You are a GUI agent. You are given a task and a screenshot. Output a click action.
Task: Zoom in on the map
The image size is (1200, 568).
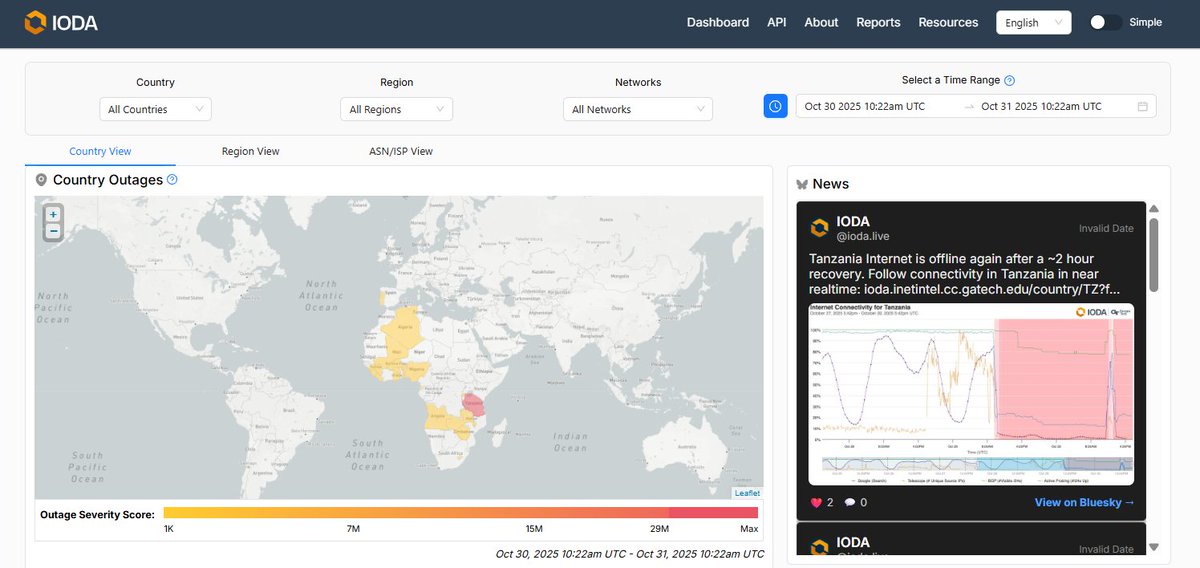[x=53, y=214]
